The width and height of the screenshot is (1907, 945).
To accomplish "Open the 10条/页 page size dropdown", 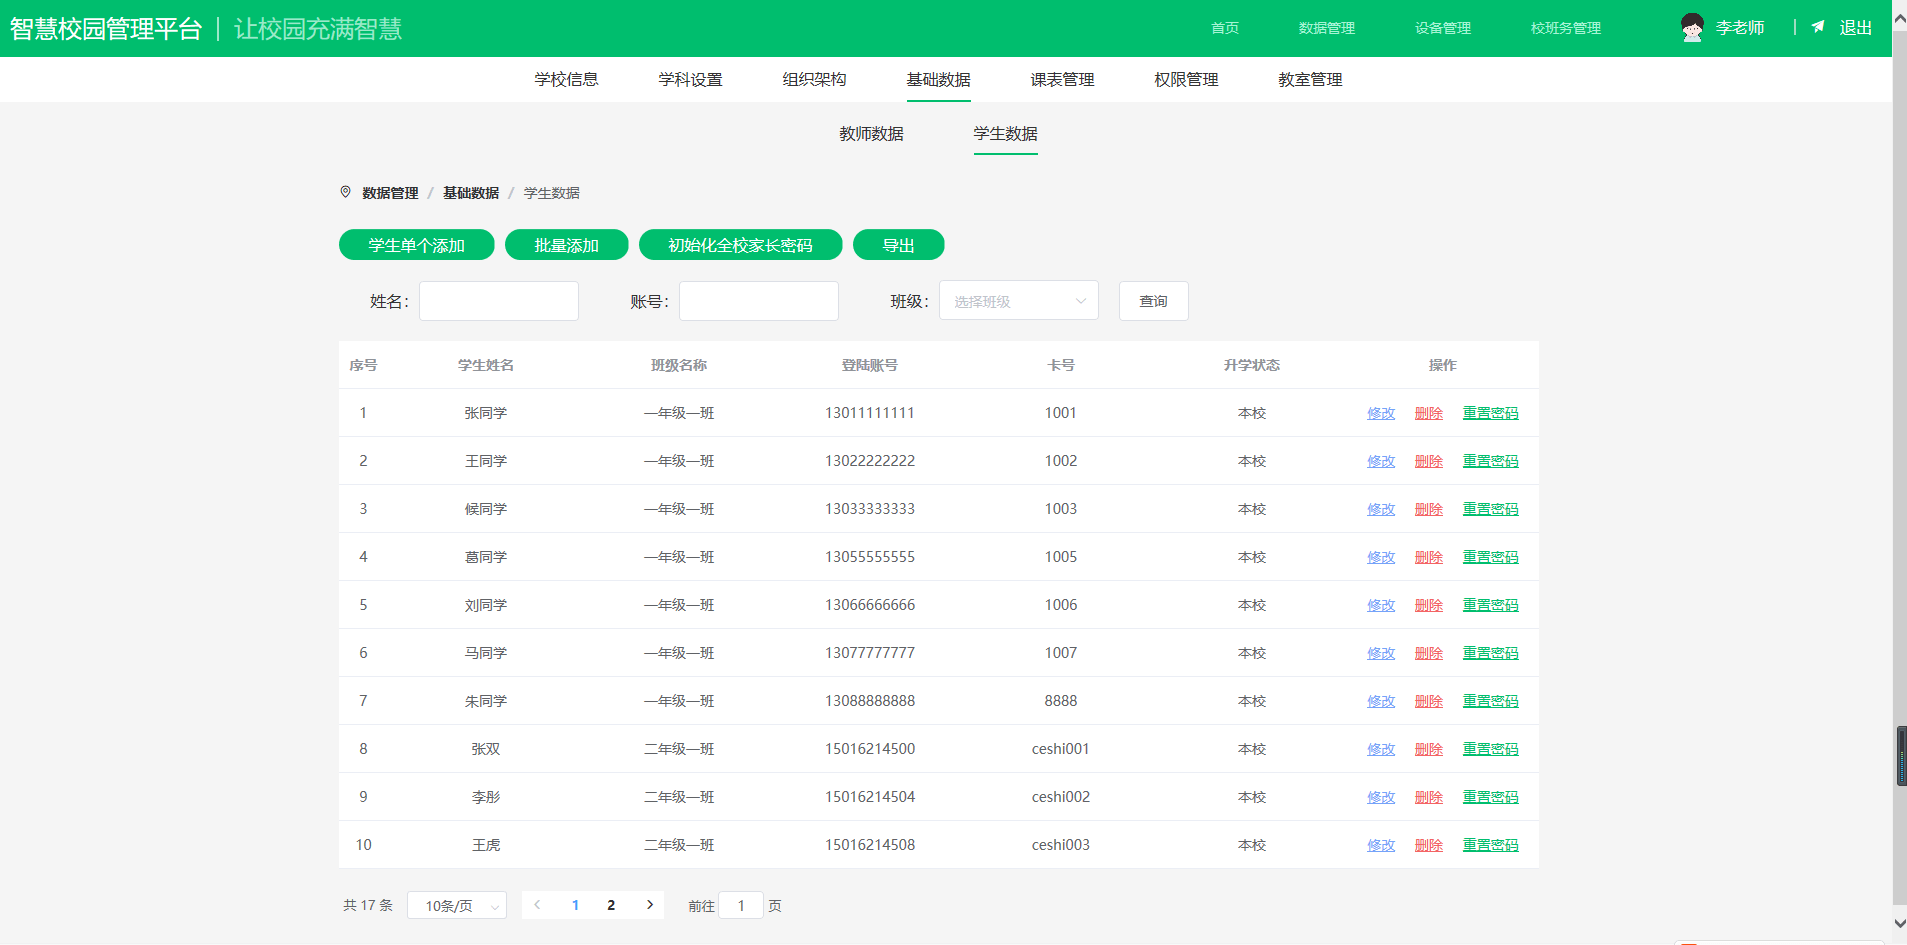I will point(457,905).
